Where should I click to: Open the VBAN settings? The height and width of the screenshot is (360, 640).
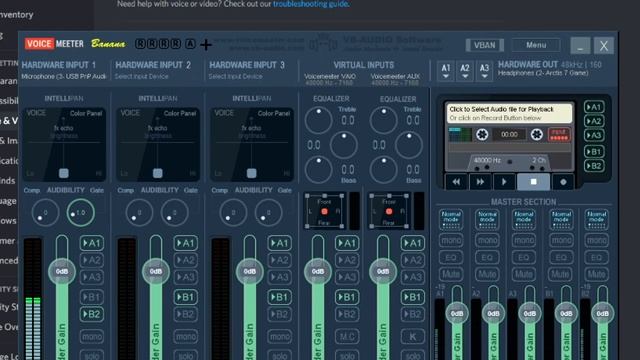point(484,45)
